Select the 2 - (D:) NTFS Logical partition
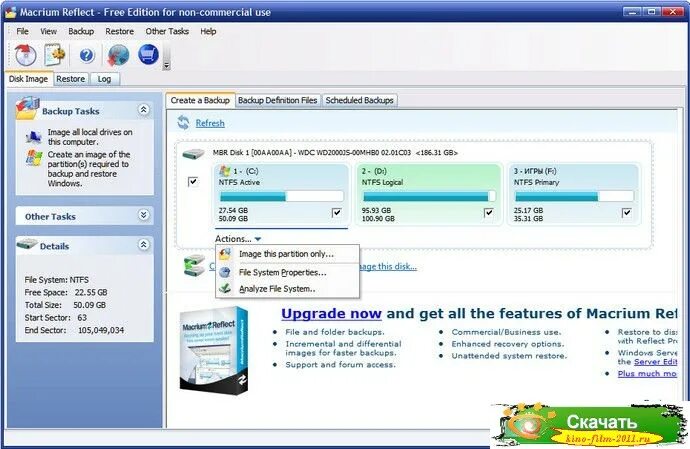690x449 pixels. pyautogui.click(x=429, y=195)
